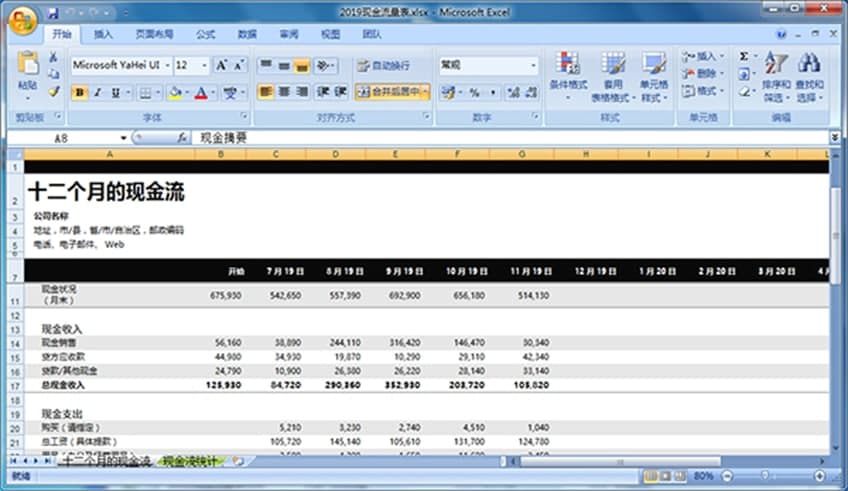This screenshot has height=491, width=848.
Task: Switch to the 现金流统计 sheet tab
Action: pyautogui.click(x=195, y=461)
